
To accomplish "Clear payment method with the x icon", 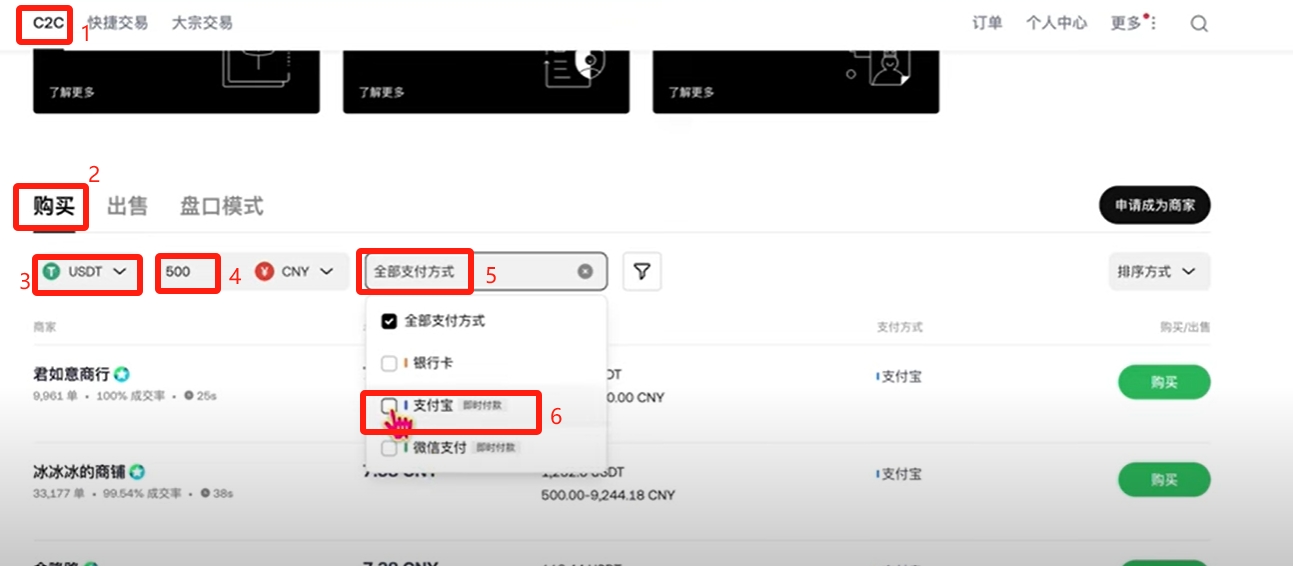I will (585, 271).
